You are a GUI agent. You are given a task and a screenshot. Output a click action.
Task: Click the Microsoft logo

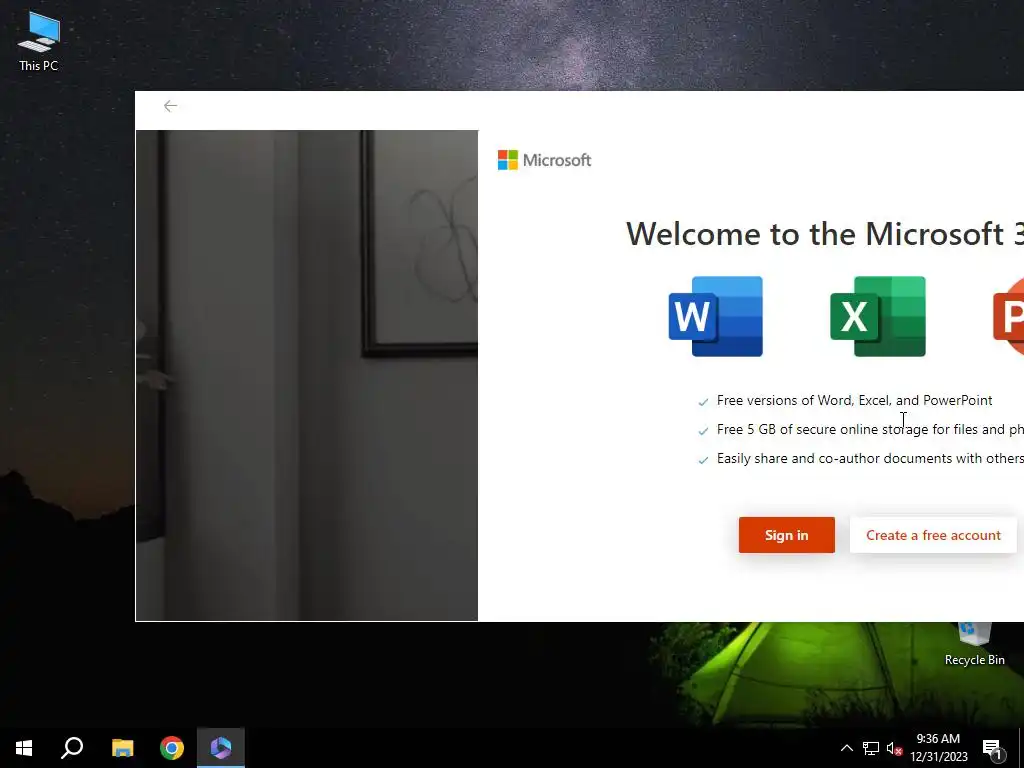click(x=544, y=160)
